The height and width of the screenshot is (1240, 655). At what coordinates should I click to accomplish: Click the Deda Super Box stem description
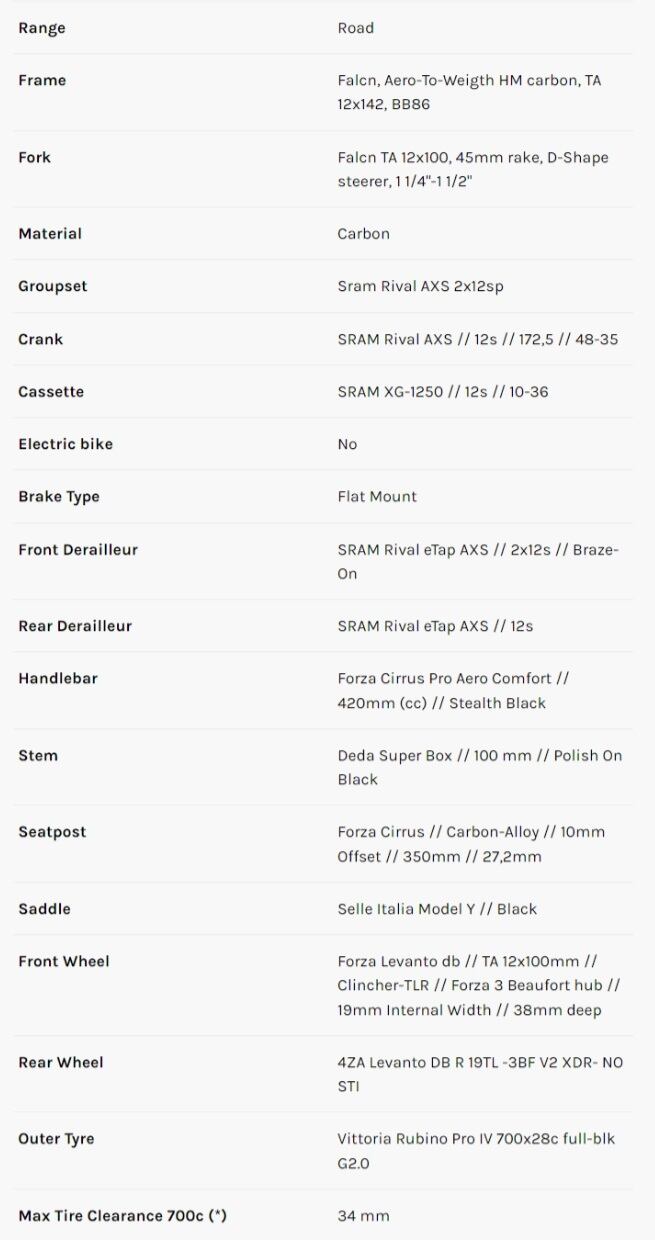pos(479,768)
